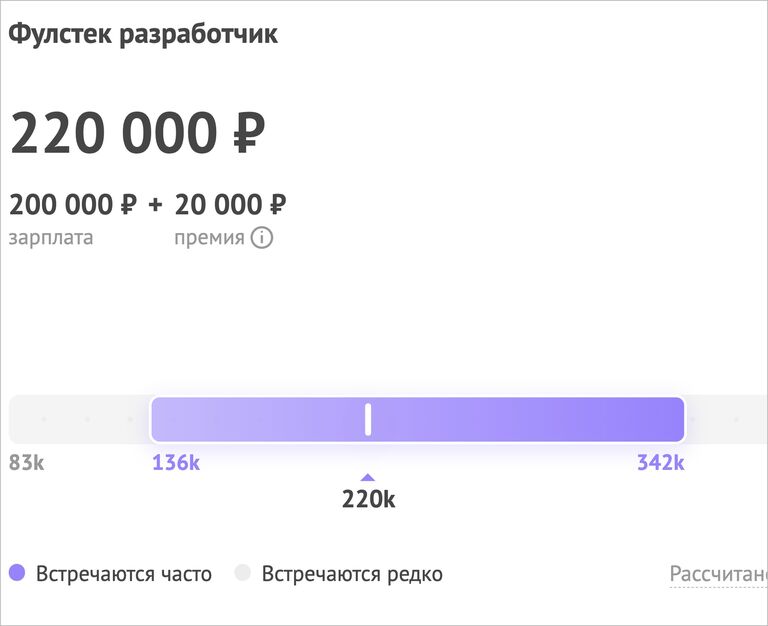Click the 'Фулстек разработчик' heading
The image size is (768, 626).
tap(143, 34)
